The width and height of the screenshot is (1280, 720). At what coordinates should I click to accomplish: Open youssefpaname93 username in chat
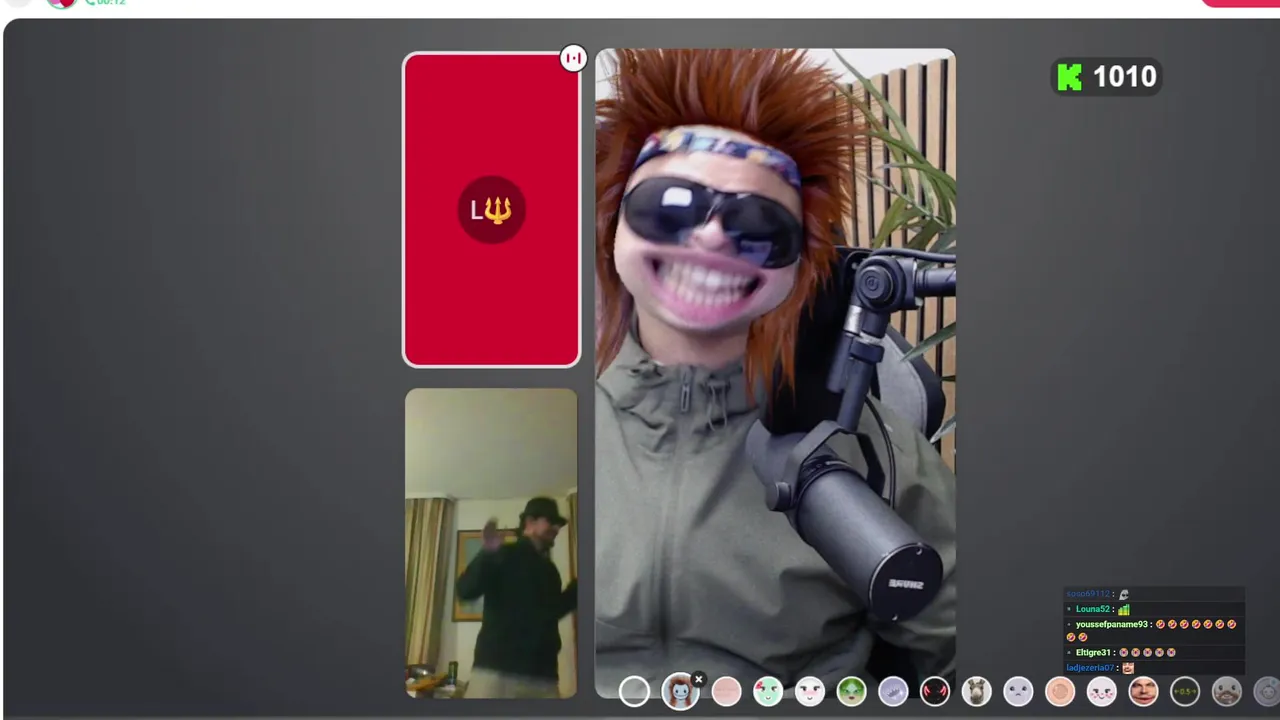tap(1111, 624)
